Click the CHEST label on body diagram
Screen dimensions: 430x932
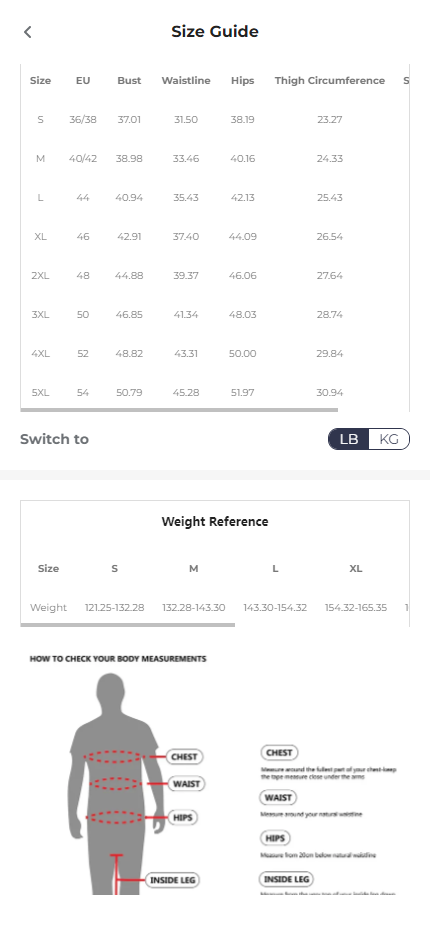(x=184, y=757)
